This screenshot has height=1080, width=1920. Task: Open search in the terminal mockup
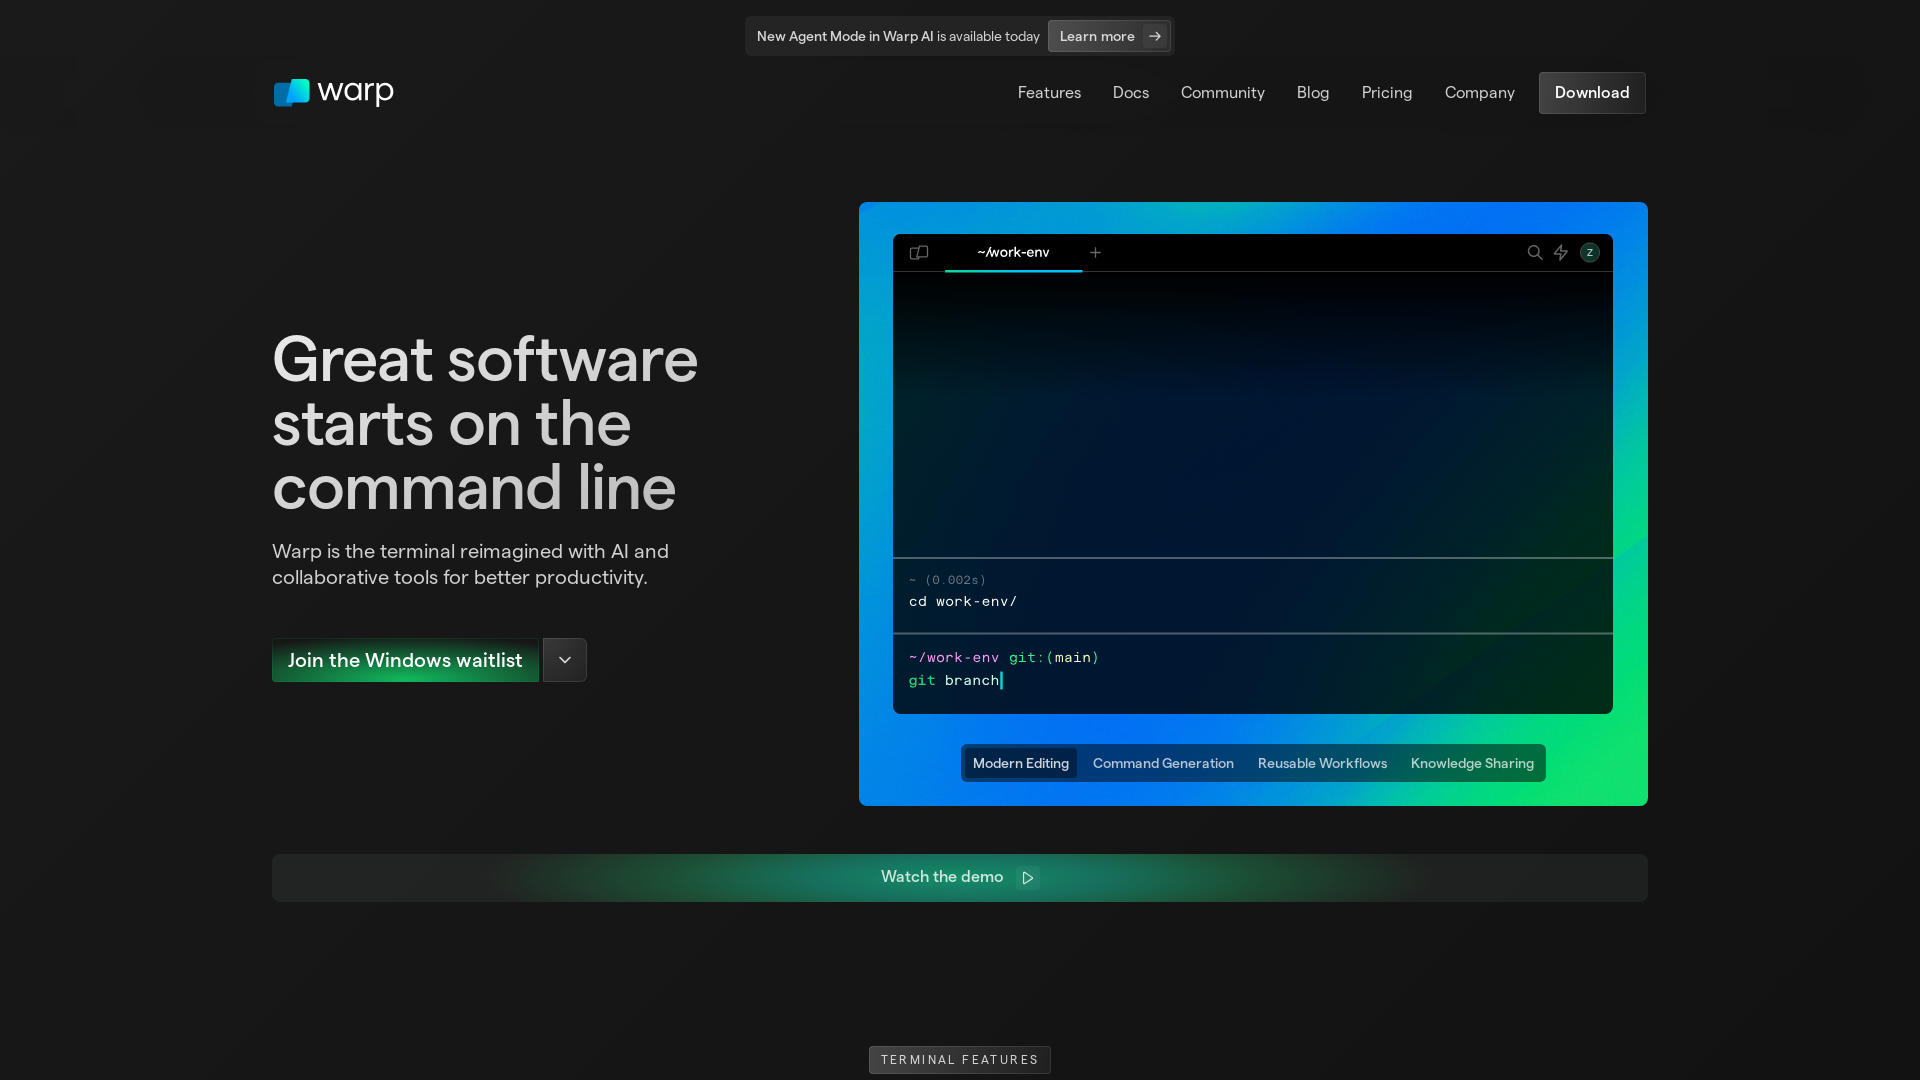tap(1535, 253)
